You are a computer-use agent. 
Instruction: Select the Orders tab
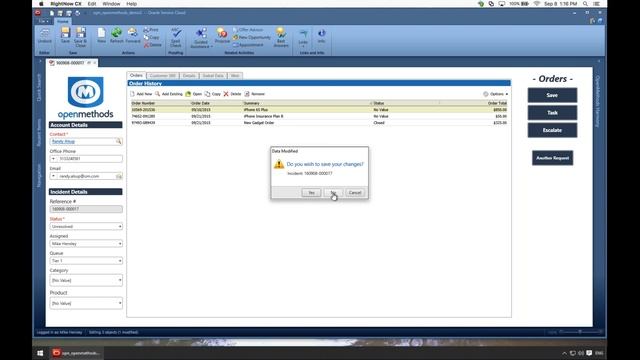pos(136,76)
